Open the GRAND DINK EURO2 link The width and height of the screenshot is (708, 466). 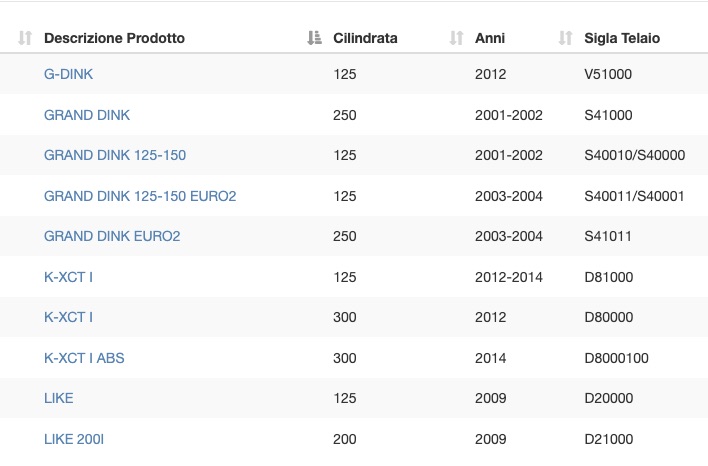click(x=112, y=236)
